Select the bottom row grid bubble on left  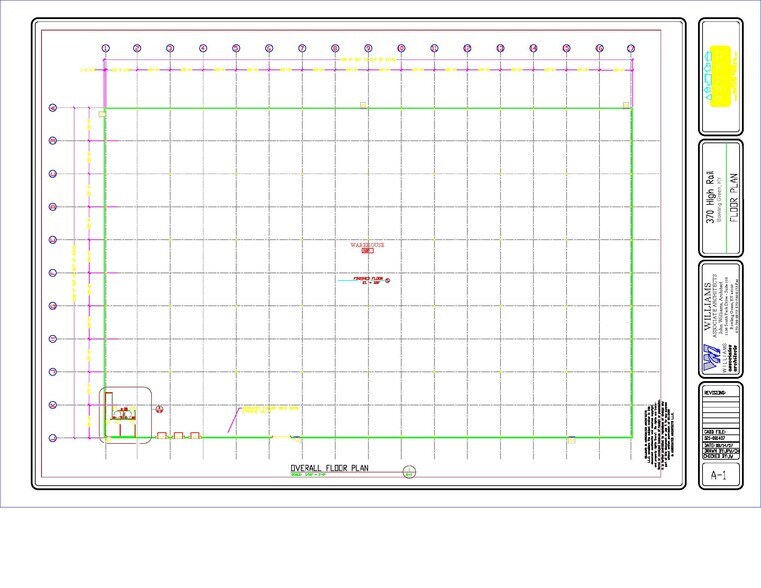pos(53,438)
